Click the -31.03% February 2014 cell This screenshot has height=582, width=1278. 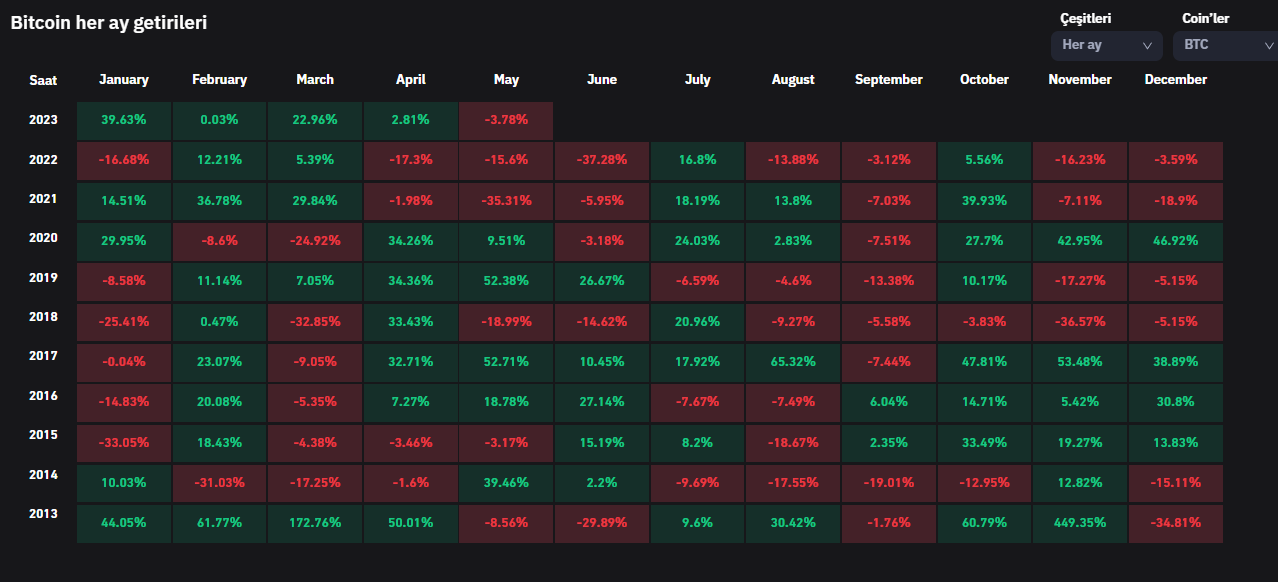(x=219, y=483)
